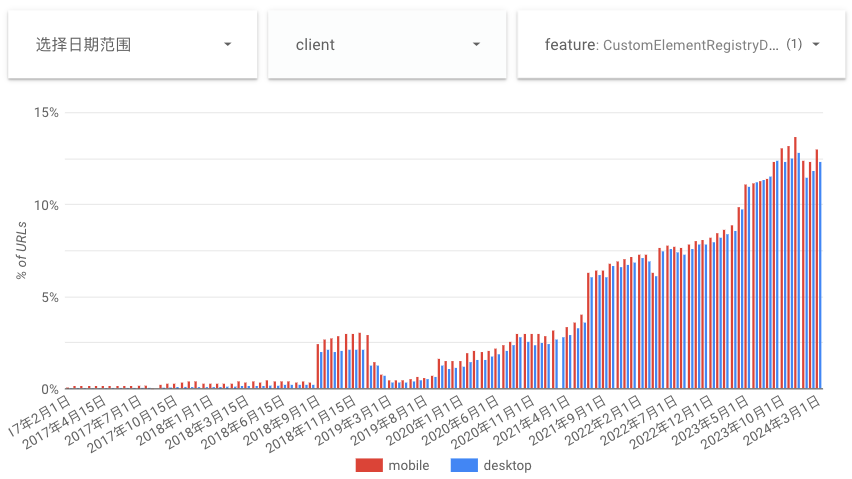Click the '% of URLs' axis title
This screenshot has width=852, height=479.
click(x=21, y=250)
